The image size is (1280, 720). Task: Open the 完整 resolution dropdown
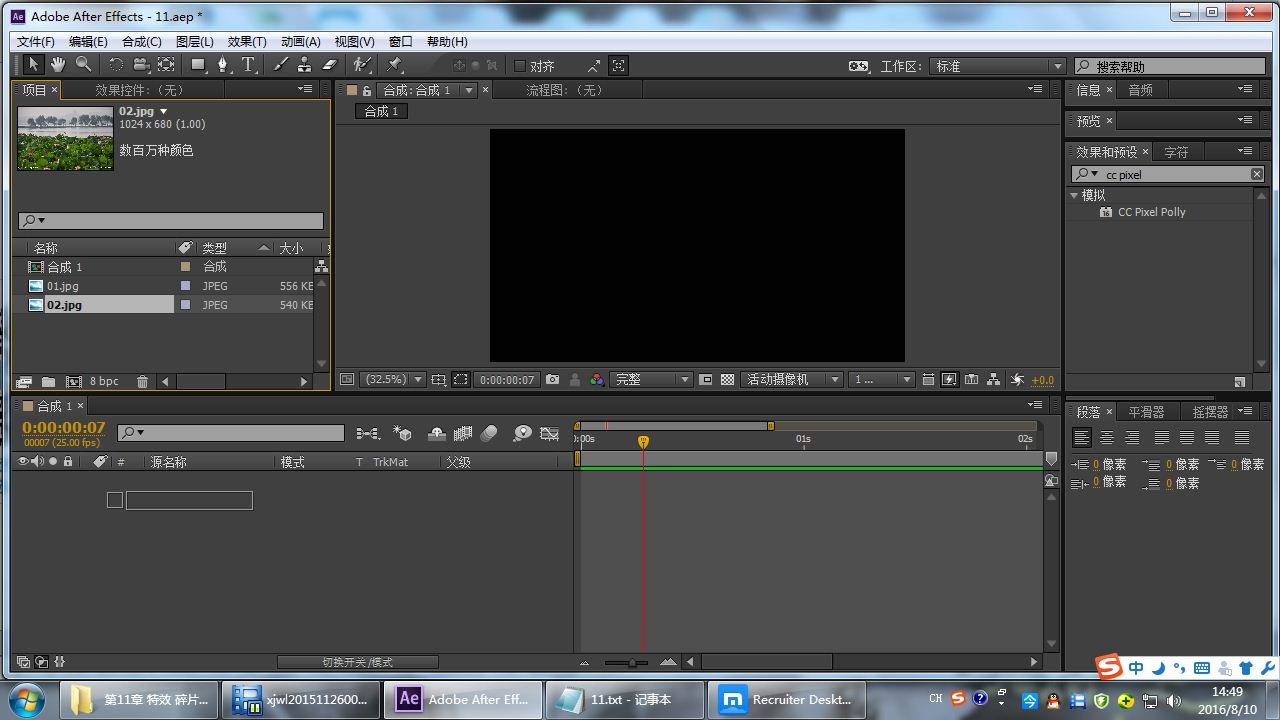point(651,380)
